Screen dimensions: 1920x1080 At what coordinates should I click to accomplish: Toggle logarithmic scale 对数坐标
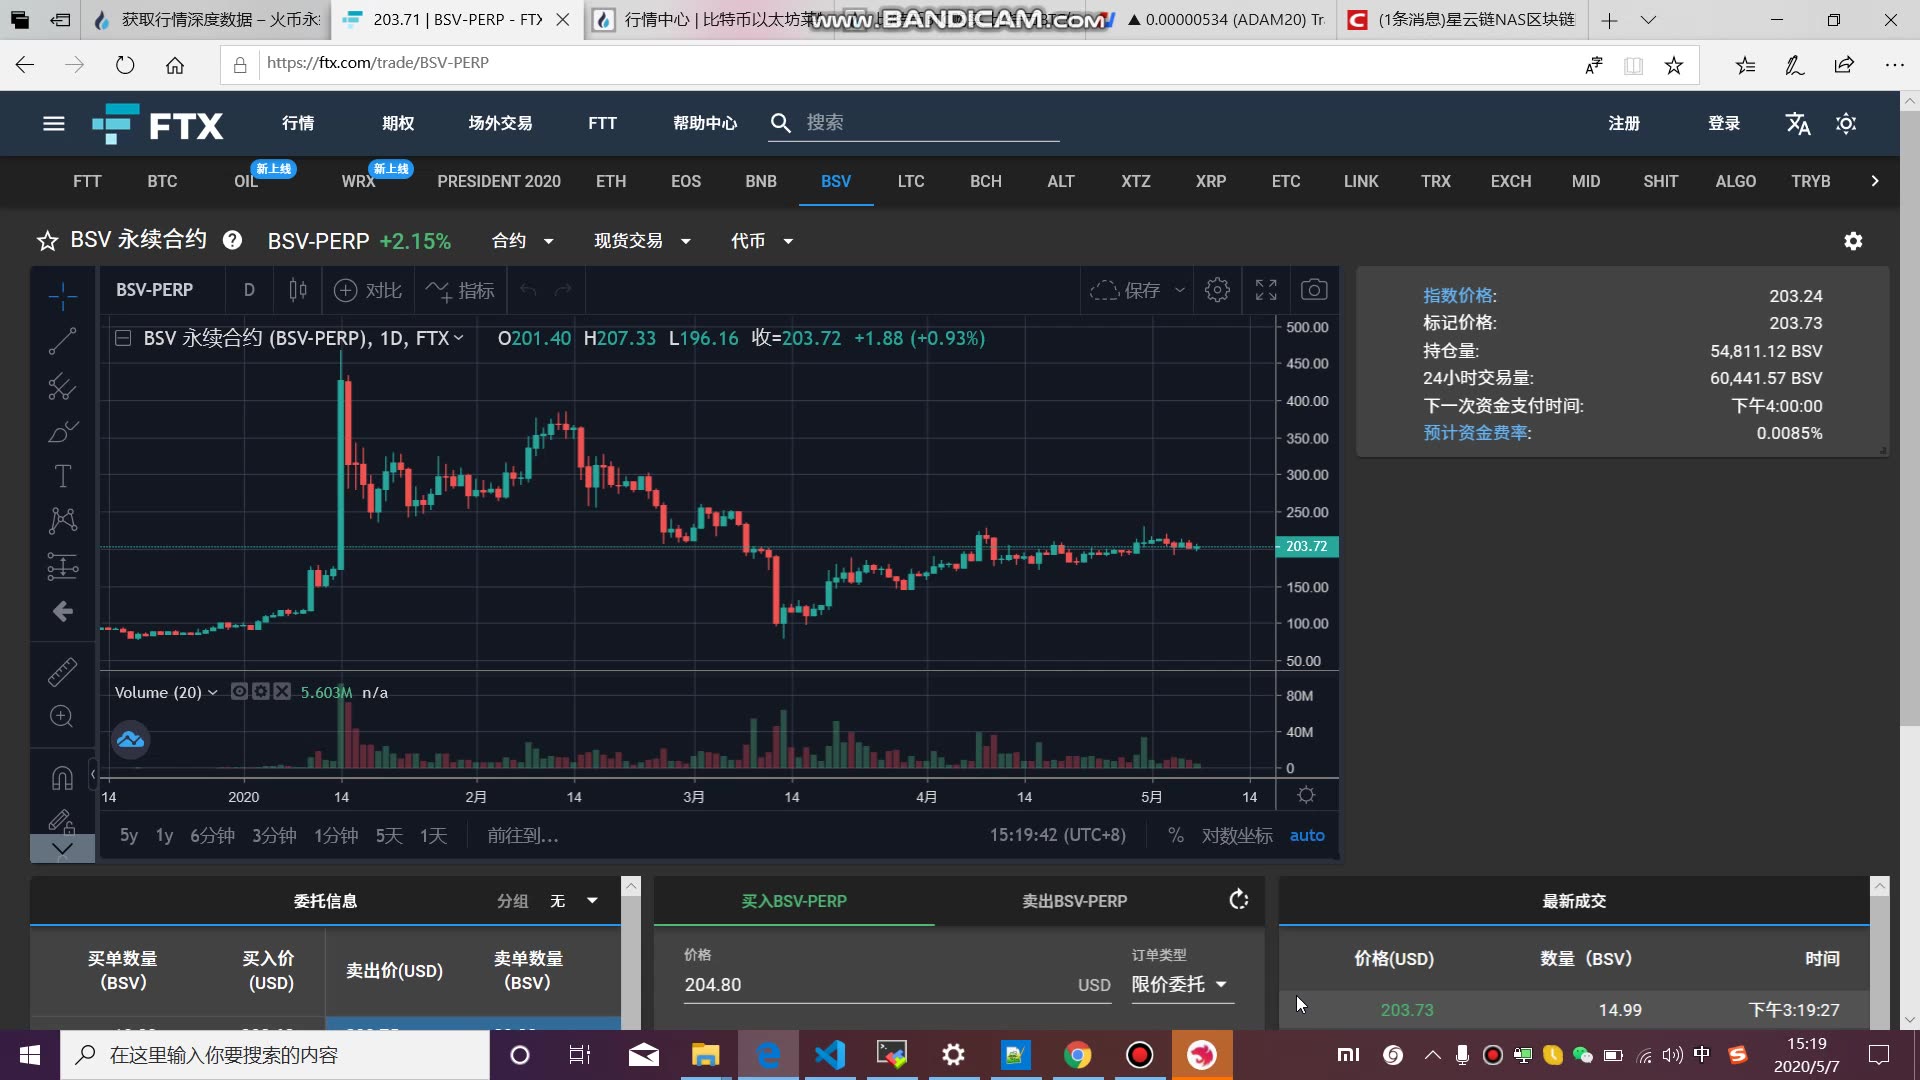[x=1237, y=835]
